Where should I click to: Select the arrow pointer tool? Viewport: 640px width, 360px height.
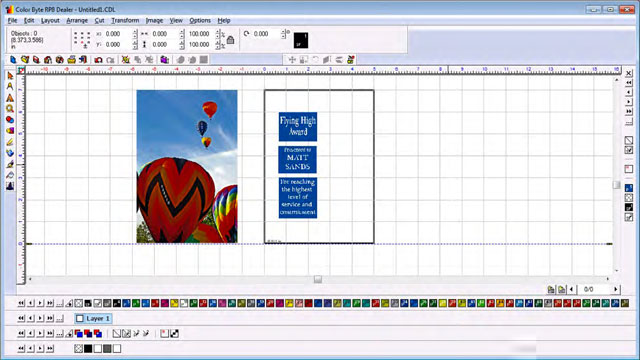[10, 76]
